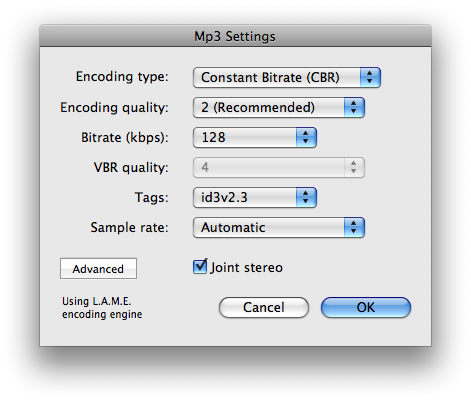The height and width of the screenshot is (401, 471).
Task: Uncheck the Joint stereo checkbox
Action: (200, 267)
